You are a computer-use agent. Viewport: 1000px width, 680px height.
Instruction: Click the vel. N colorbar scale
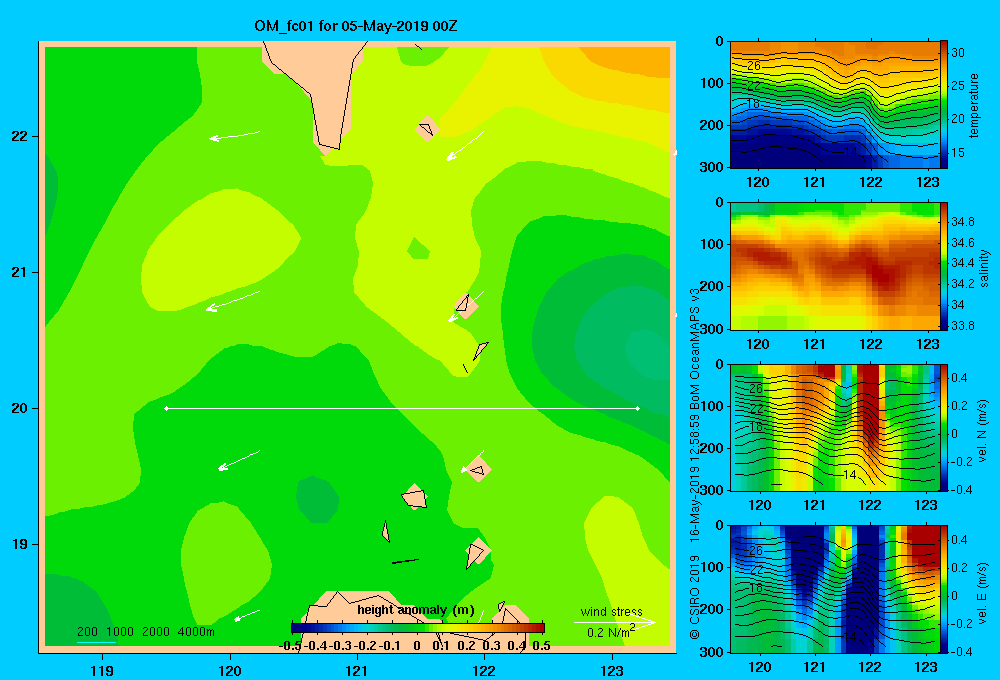(944, 427)
